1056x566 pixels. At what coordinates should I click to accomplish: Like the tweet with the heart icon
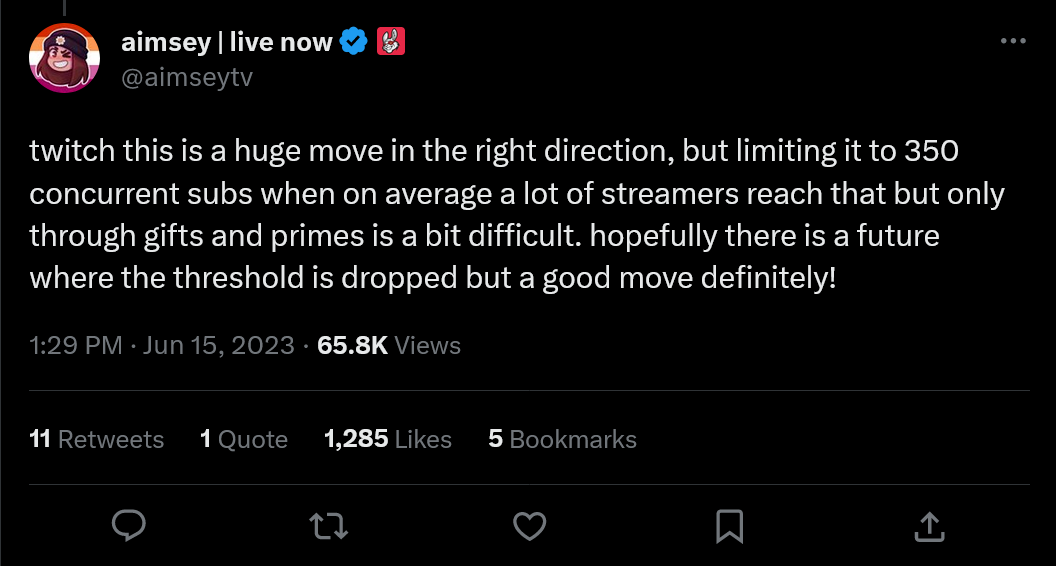529,525
